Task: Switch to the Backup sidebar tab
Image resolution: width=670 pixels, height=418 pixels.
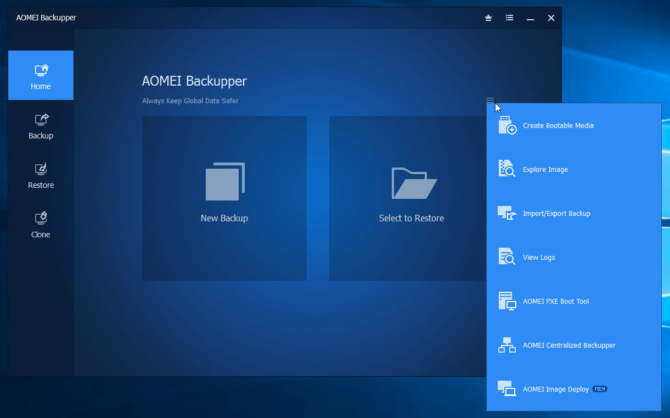Action: tap(41, 126)
